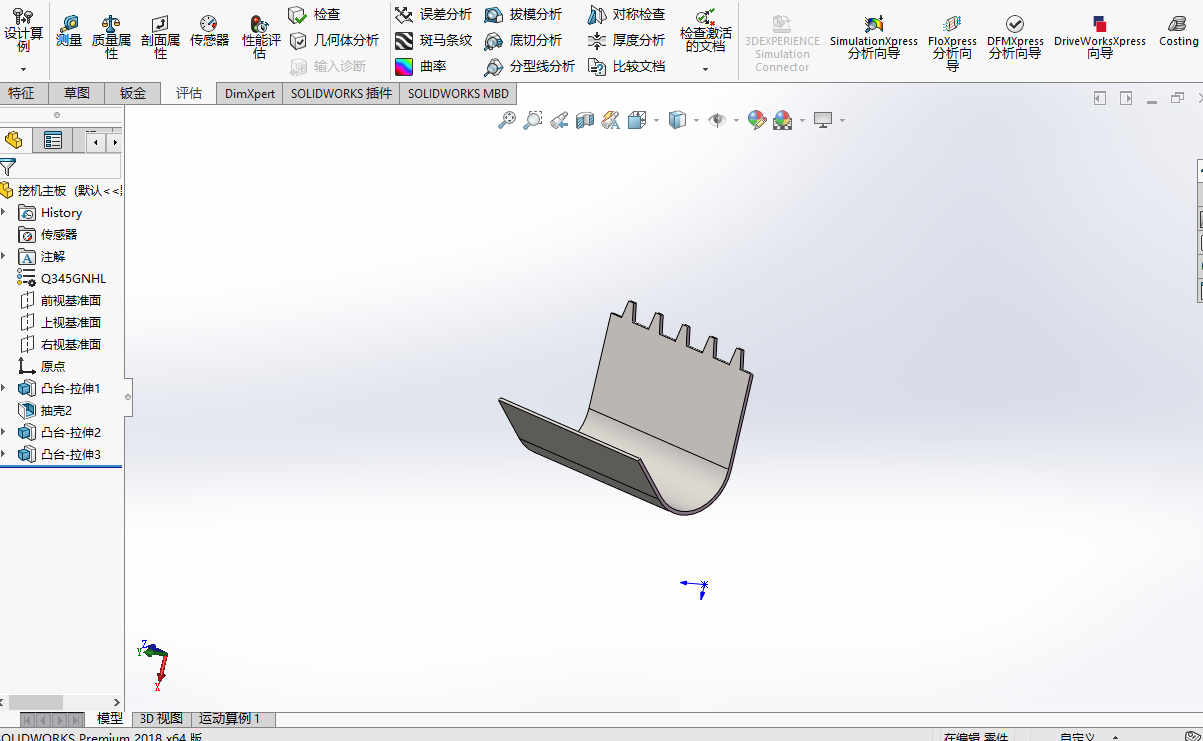Screen dimensions: 1203x741
Task: Launch DFMXpress 分析向导
Action: [x=1015, y=37]
